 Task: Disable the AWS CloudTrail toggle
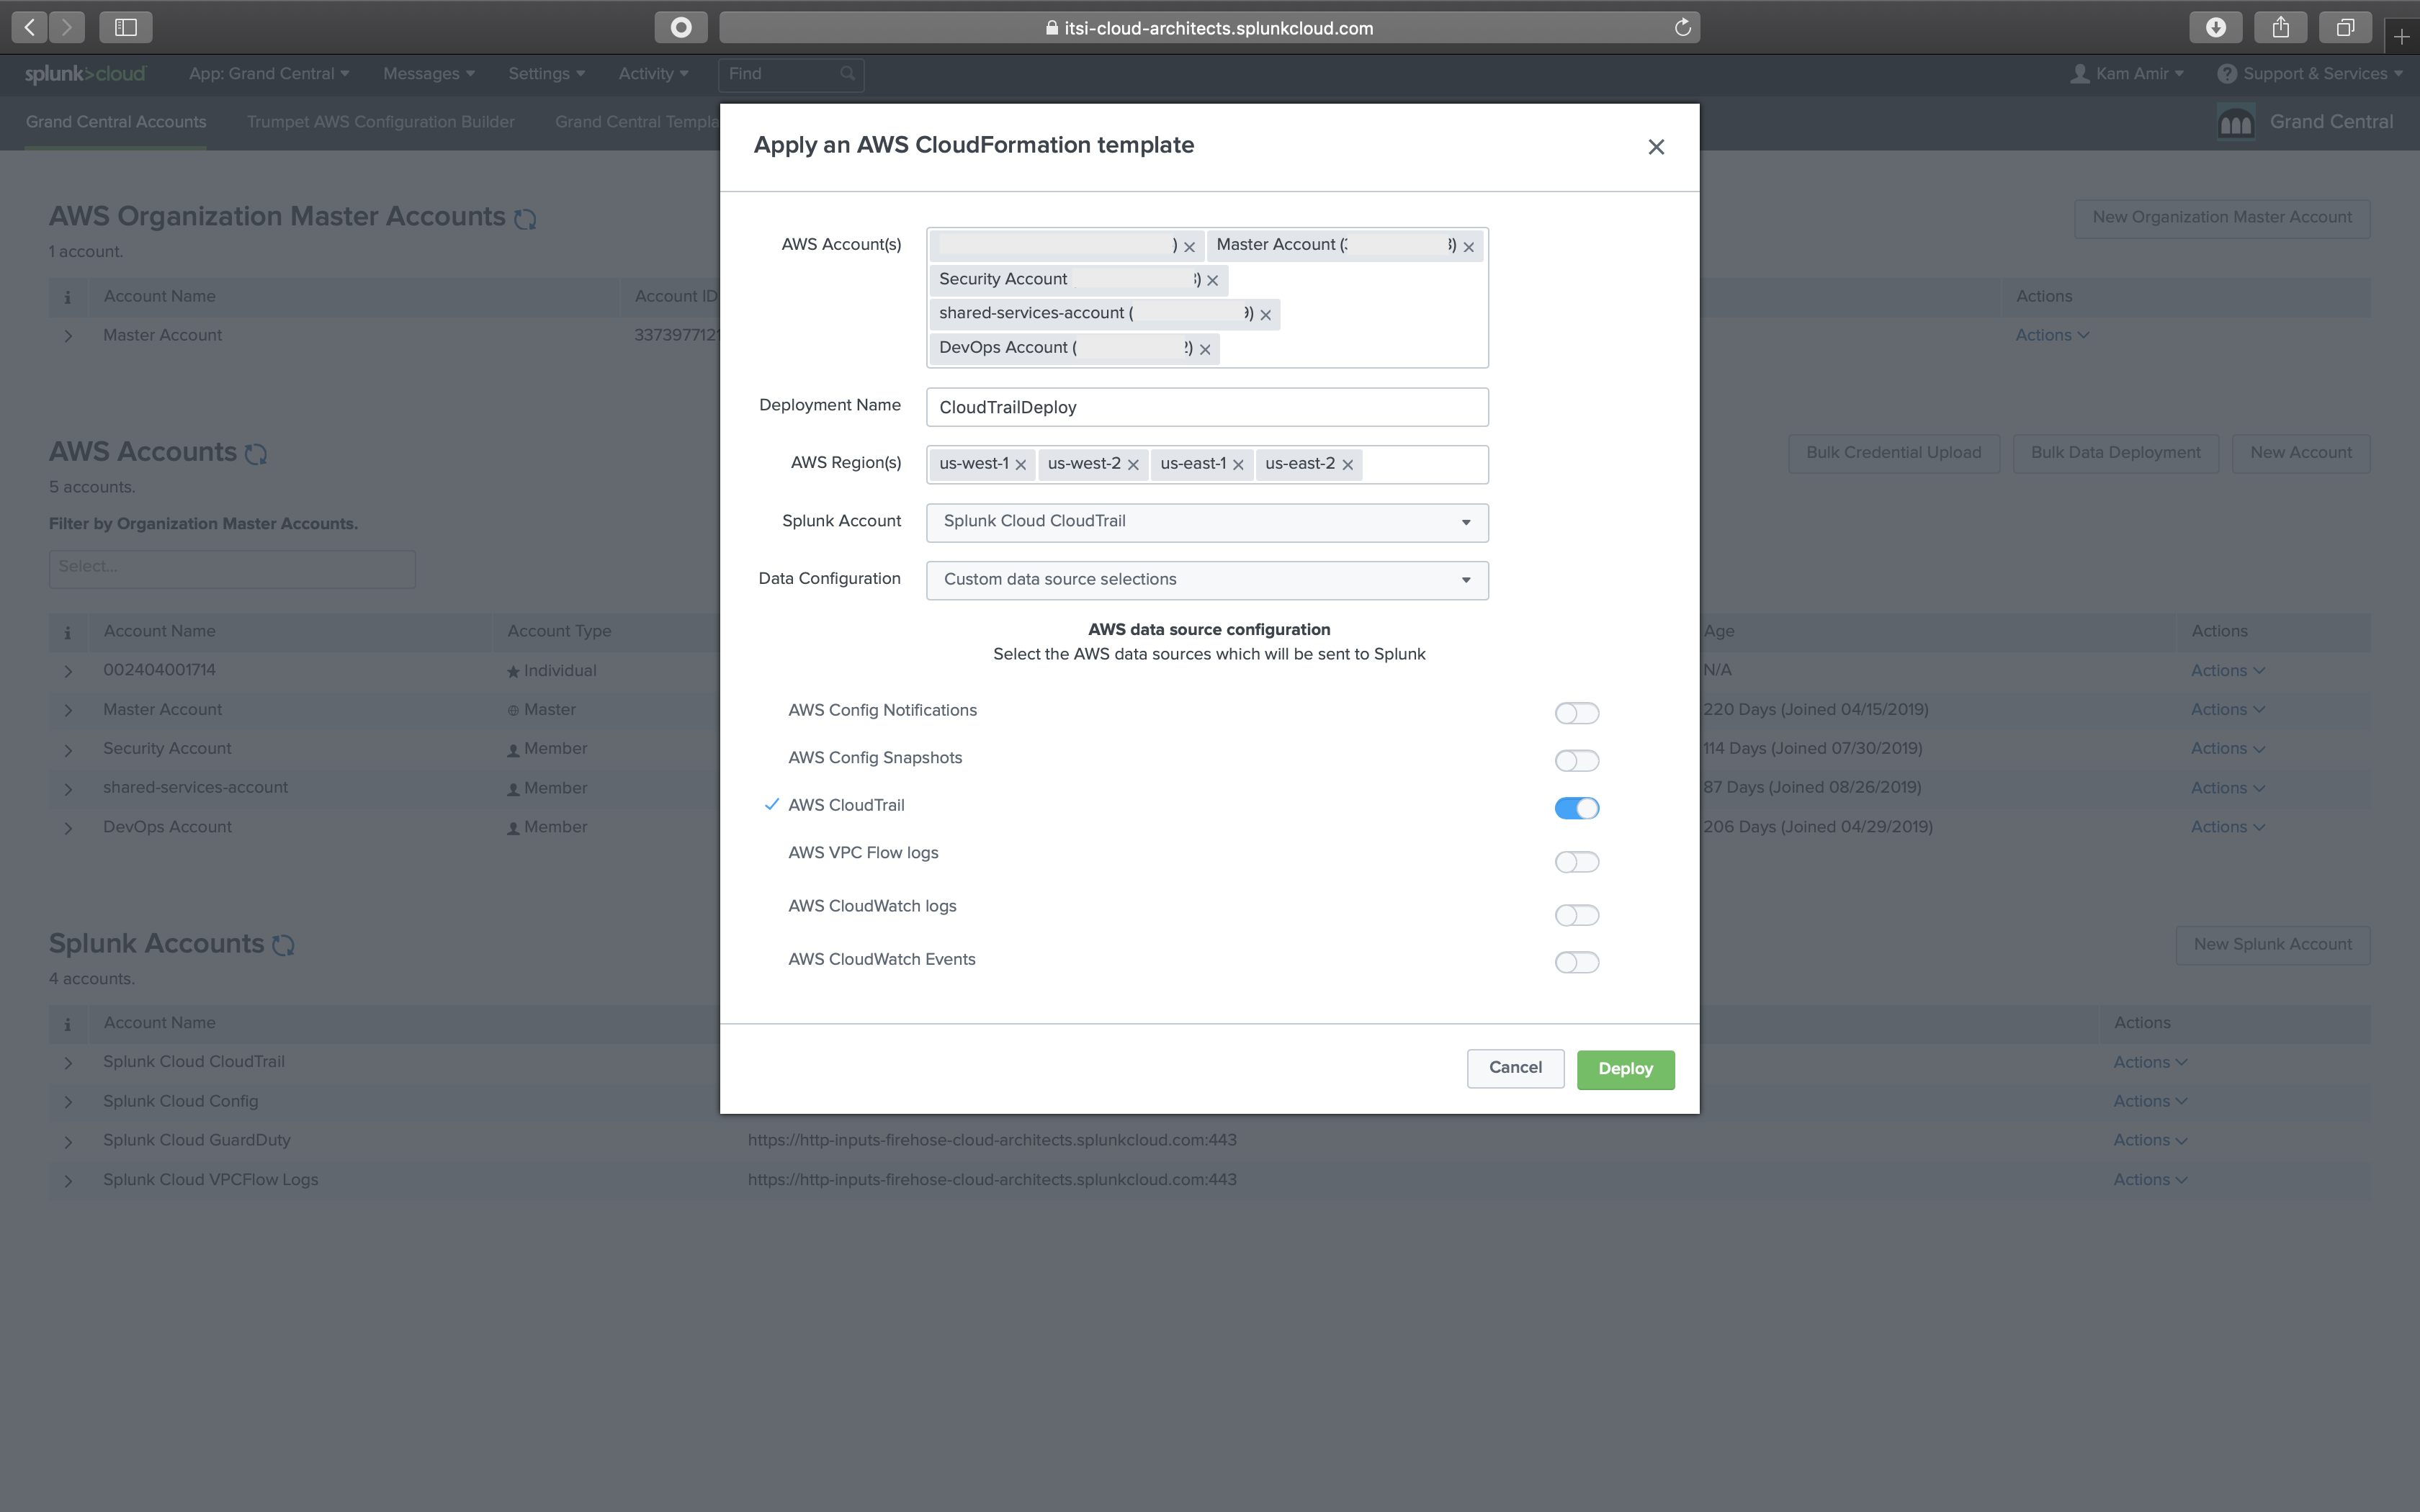tap(1576, 808)
